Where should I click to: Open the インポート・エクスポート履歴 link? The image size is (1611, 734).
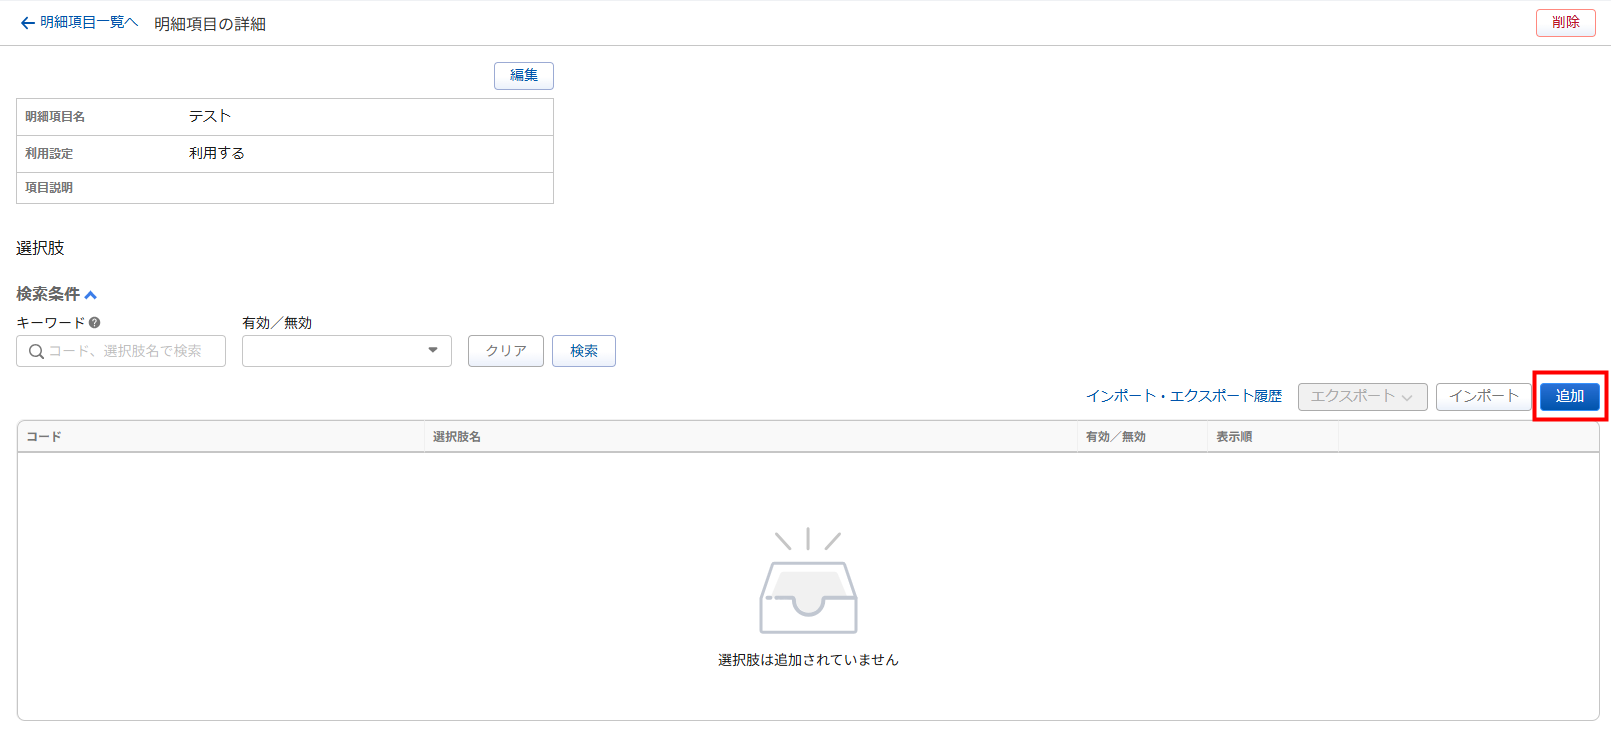(x=1184, y=397)
